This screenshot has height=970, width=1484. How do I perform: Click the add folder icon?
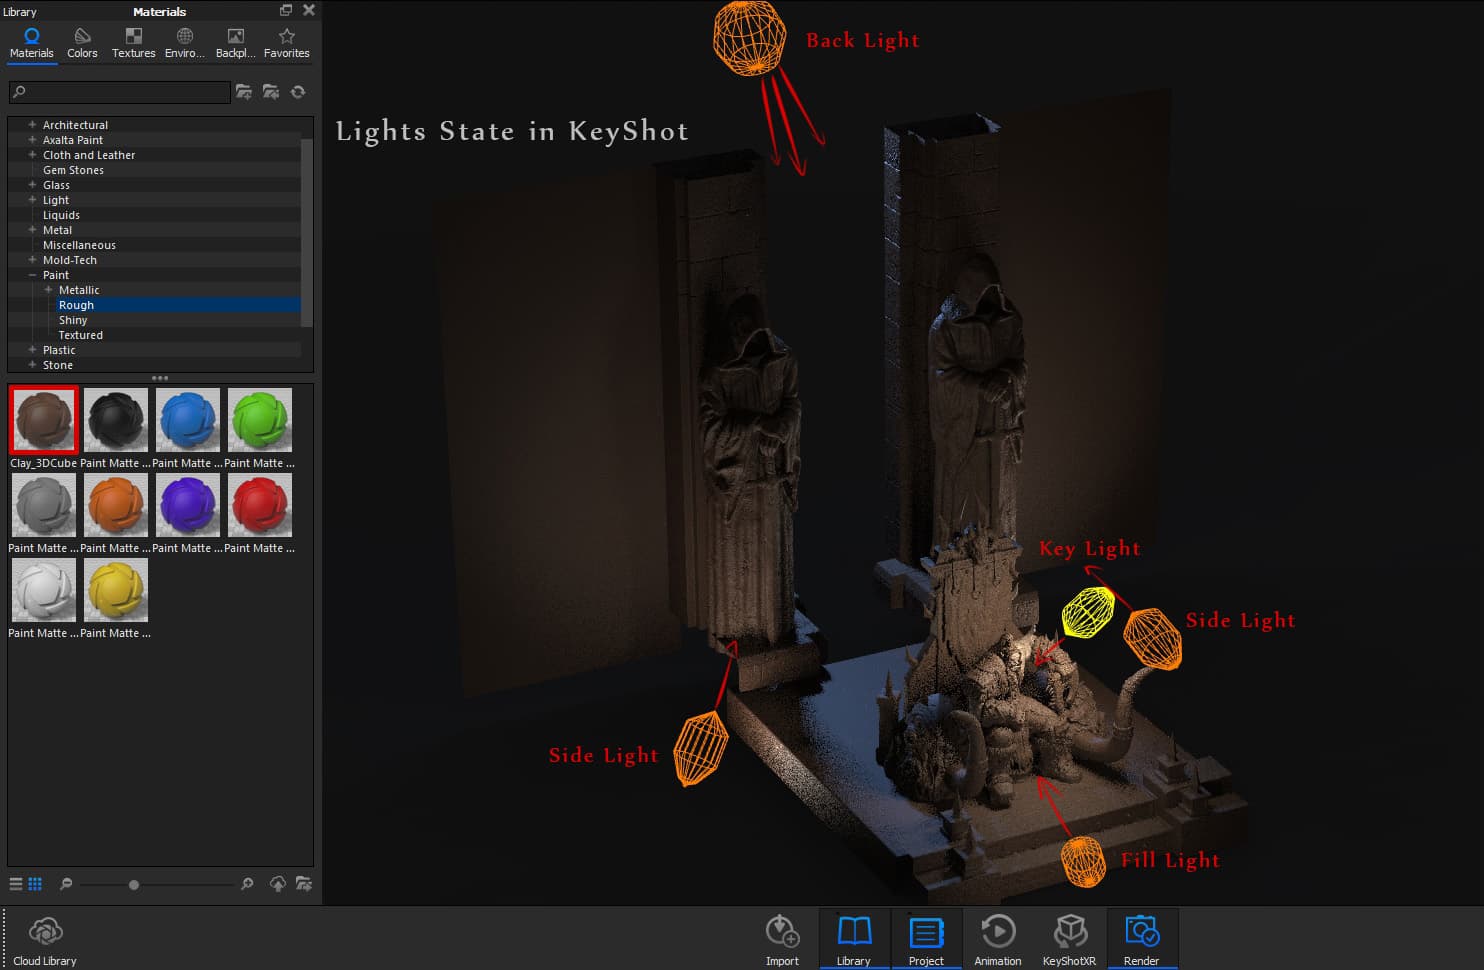[x=244, y=92]
